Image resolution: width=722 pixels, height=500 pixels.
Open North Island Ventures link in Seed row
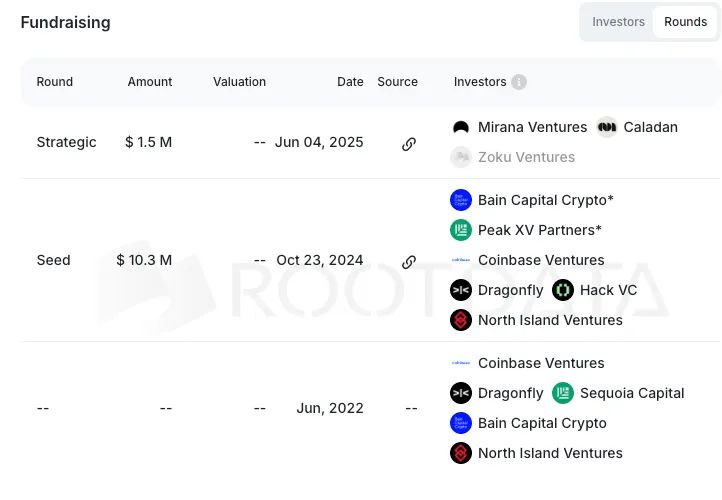pos(550,320)
